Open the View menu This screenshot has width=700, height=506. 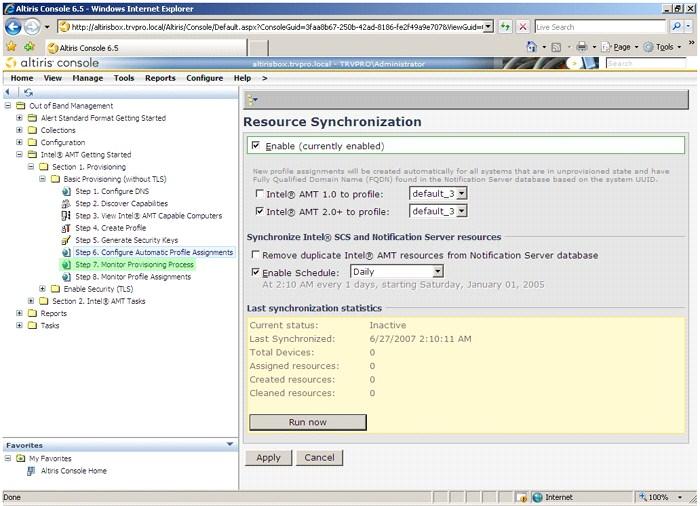(x=53, y=78)
